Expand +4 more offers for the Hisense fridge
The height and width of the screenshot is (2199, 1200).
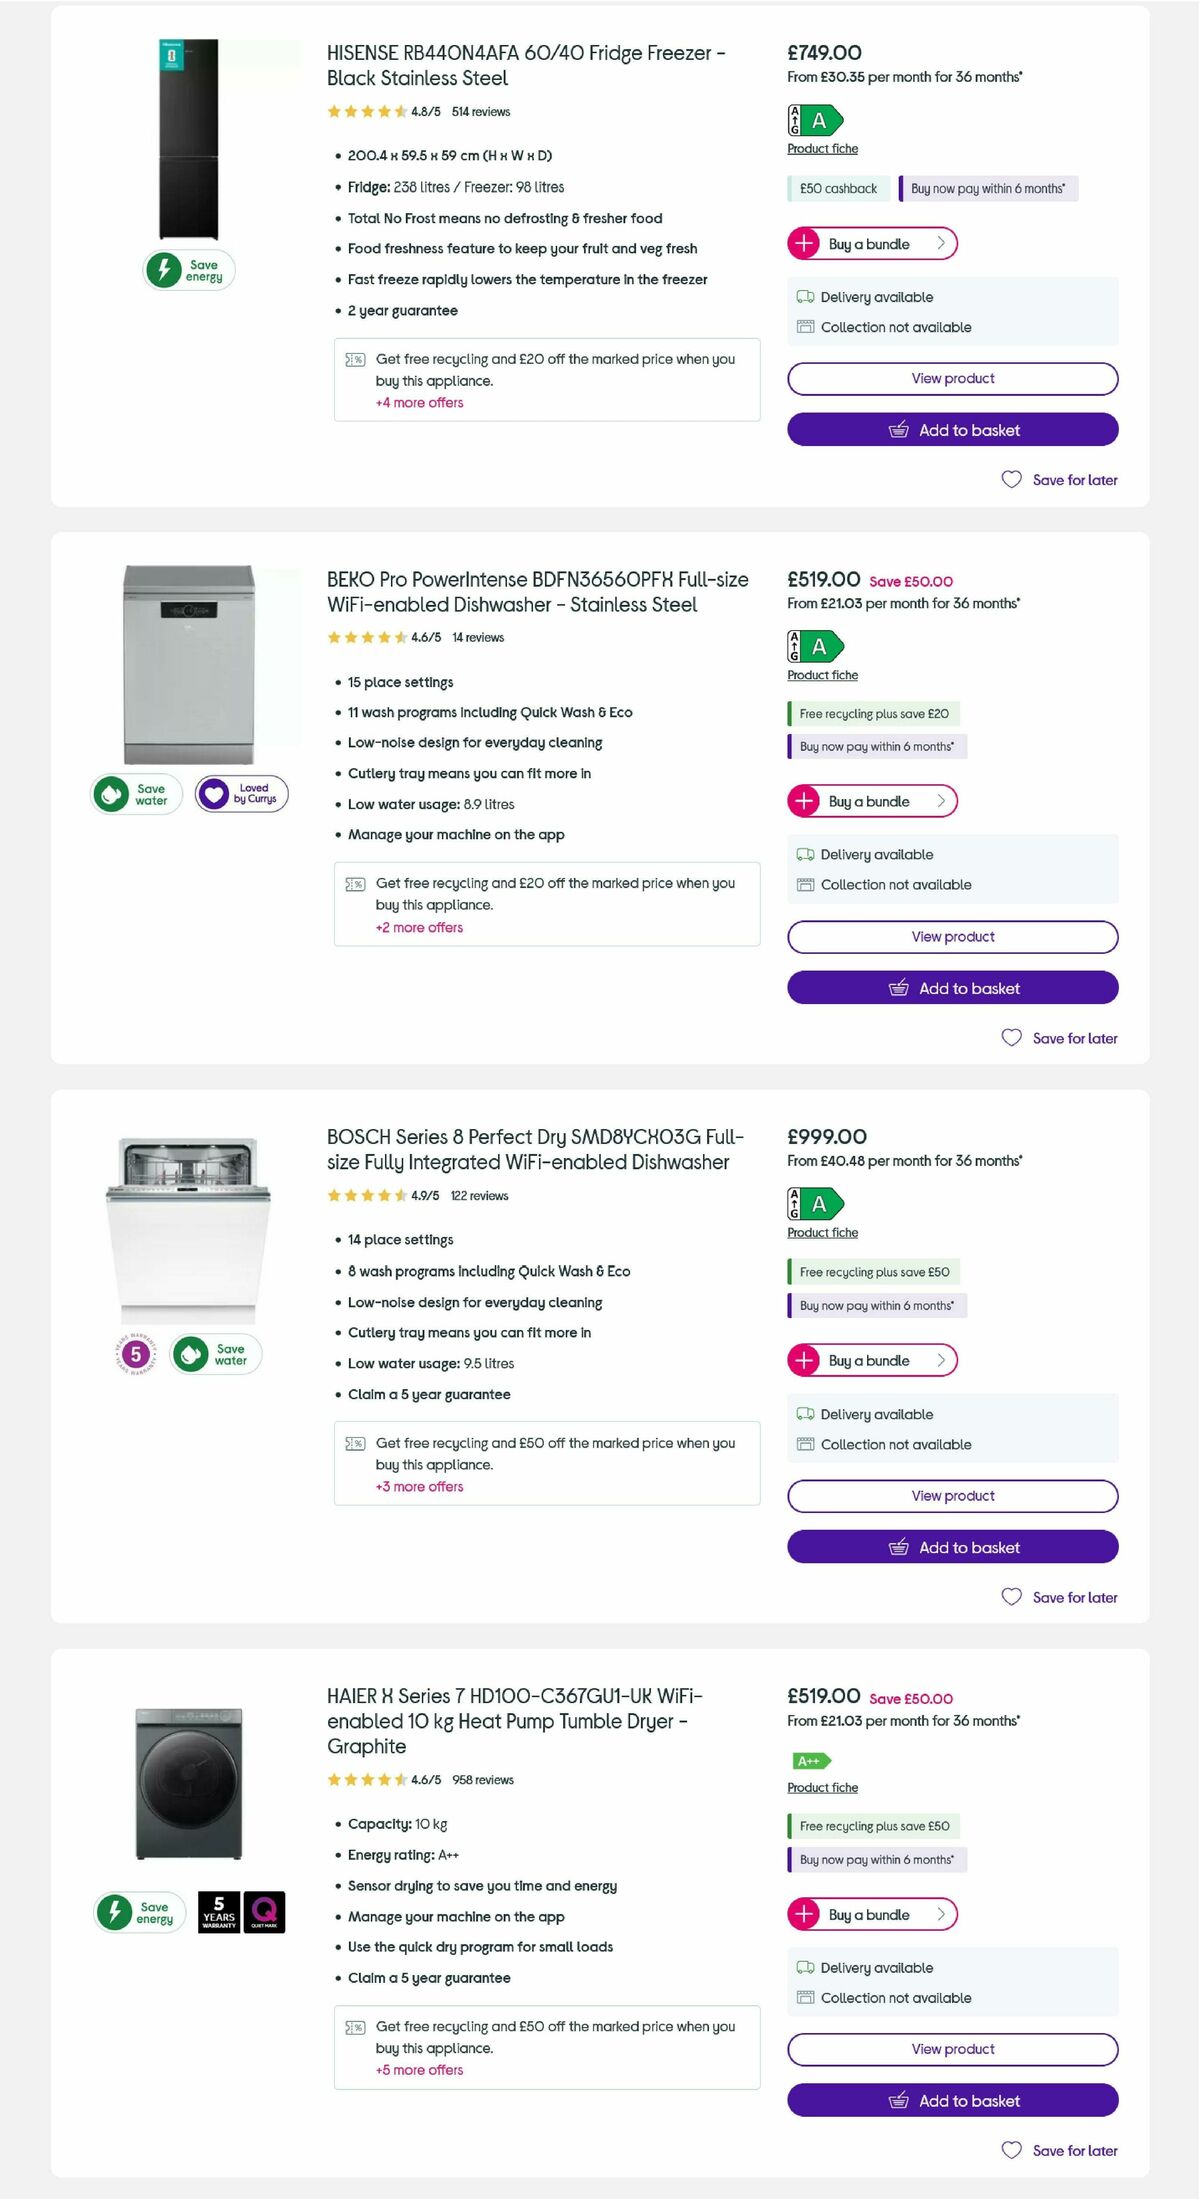coord(418,402)
